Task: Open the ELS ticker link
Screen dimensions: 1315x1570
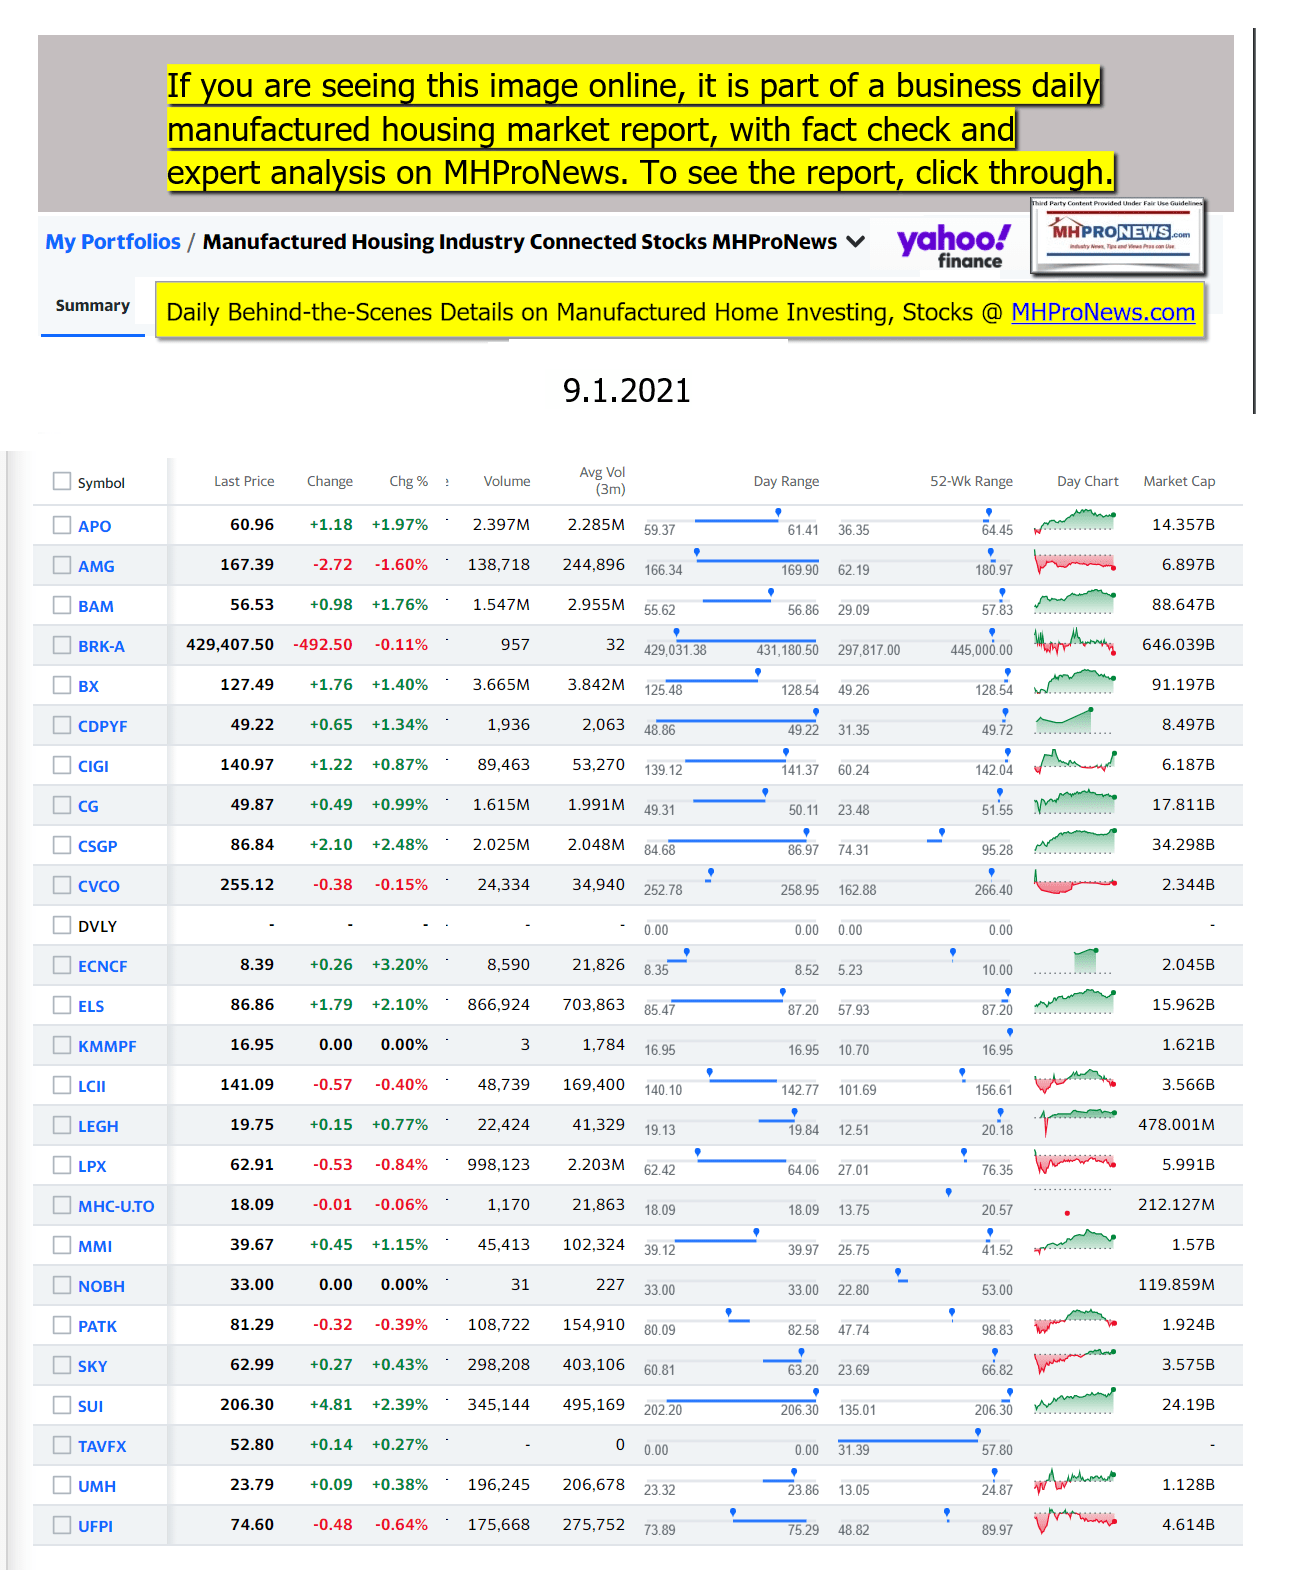Action: (91, 1006)
